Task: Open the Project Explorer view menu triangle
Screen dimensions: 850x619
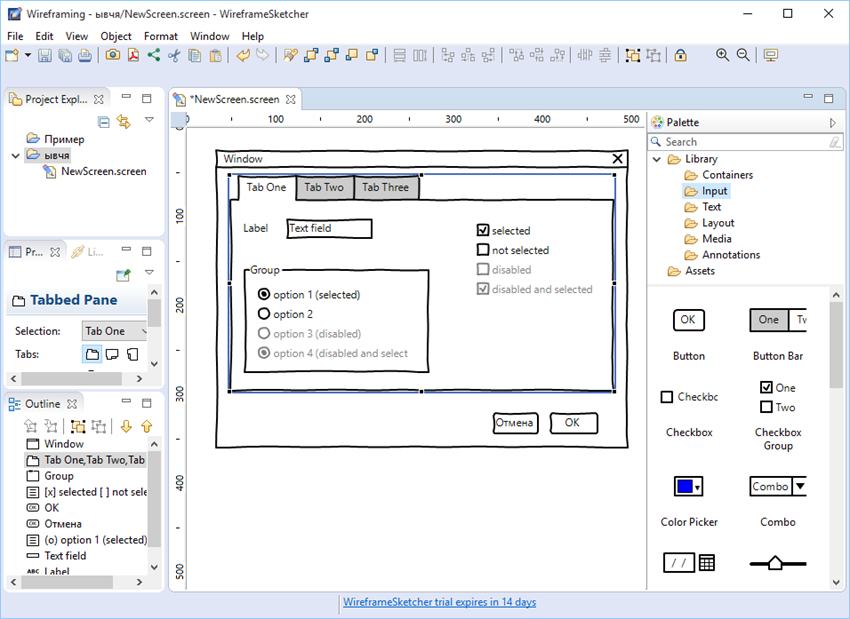Action: (x=149, y=119)
